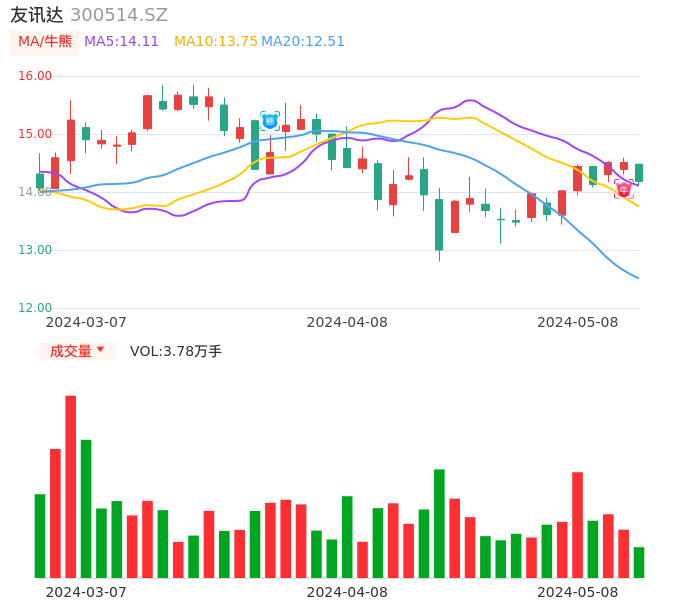Click the red bull marker icon
The height and width of the screenshot is (606, 686).
tap(624, 189)
